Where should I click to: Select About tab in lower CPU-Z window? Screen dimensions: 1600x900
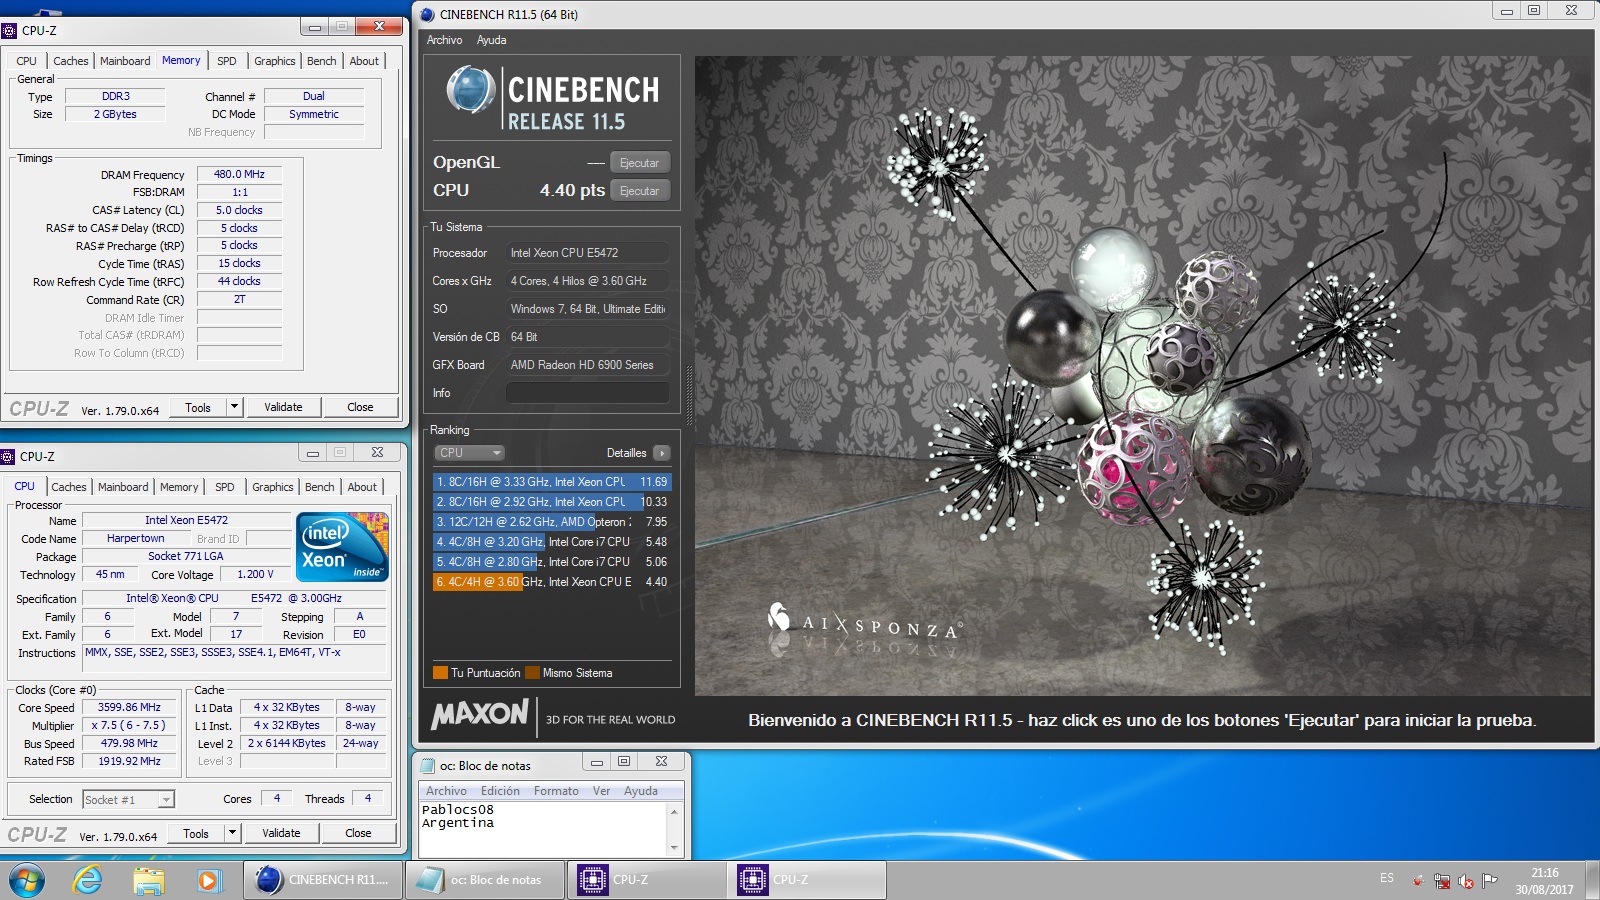[362, 487]
